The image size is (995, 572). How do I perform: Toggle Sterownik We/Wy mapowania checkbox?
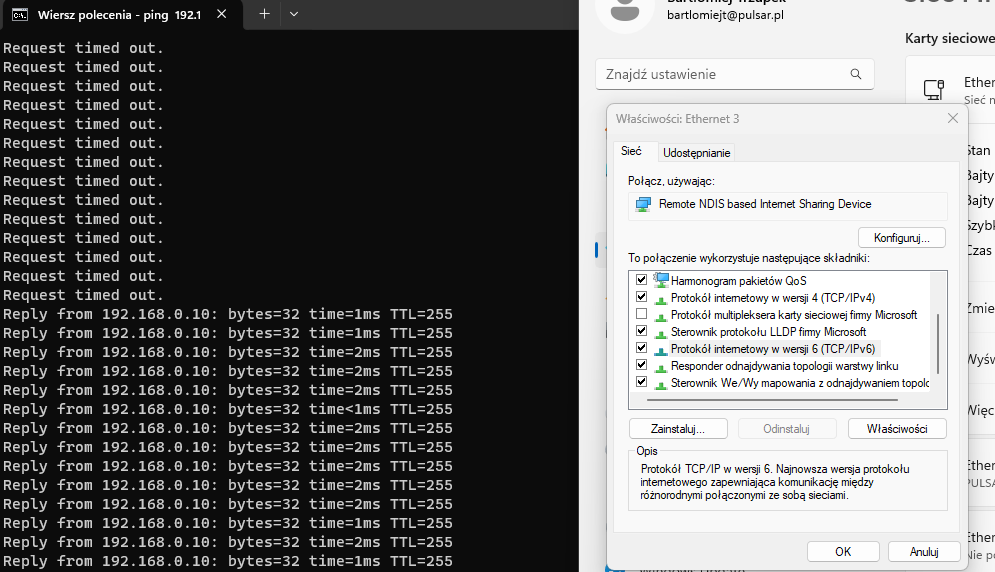tap(642, 382)
